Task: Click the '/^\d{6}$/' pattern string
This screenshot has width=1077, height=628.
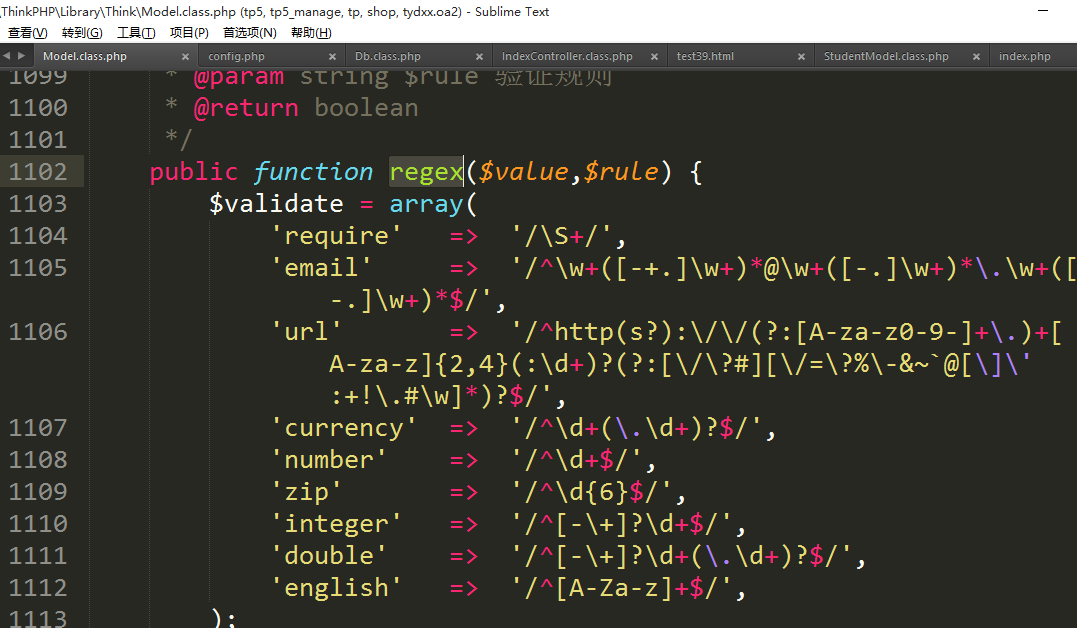Action: click(x=591, y=492)
